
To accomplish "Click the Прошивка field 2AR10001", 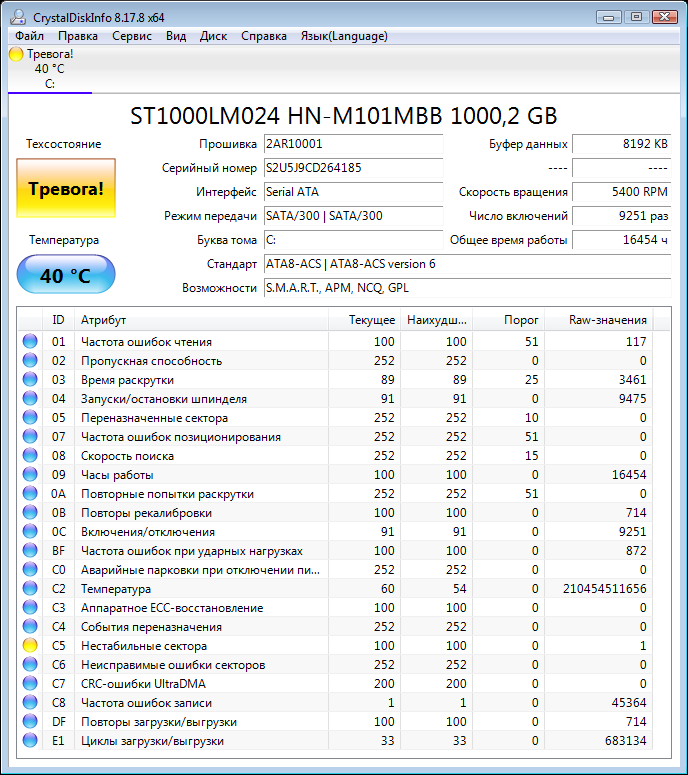I will click(353, 144).
